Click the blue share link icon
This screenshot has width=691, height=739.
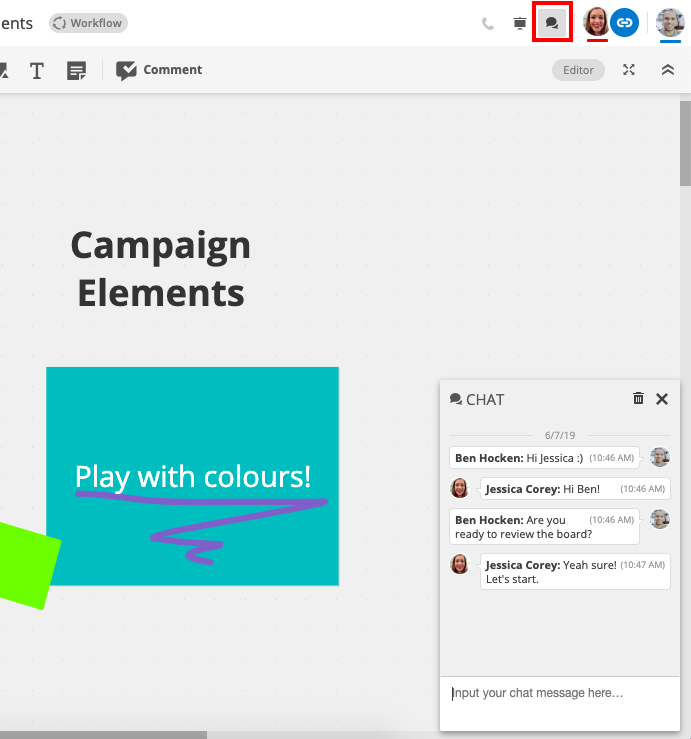tap(624, 22)
